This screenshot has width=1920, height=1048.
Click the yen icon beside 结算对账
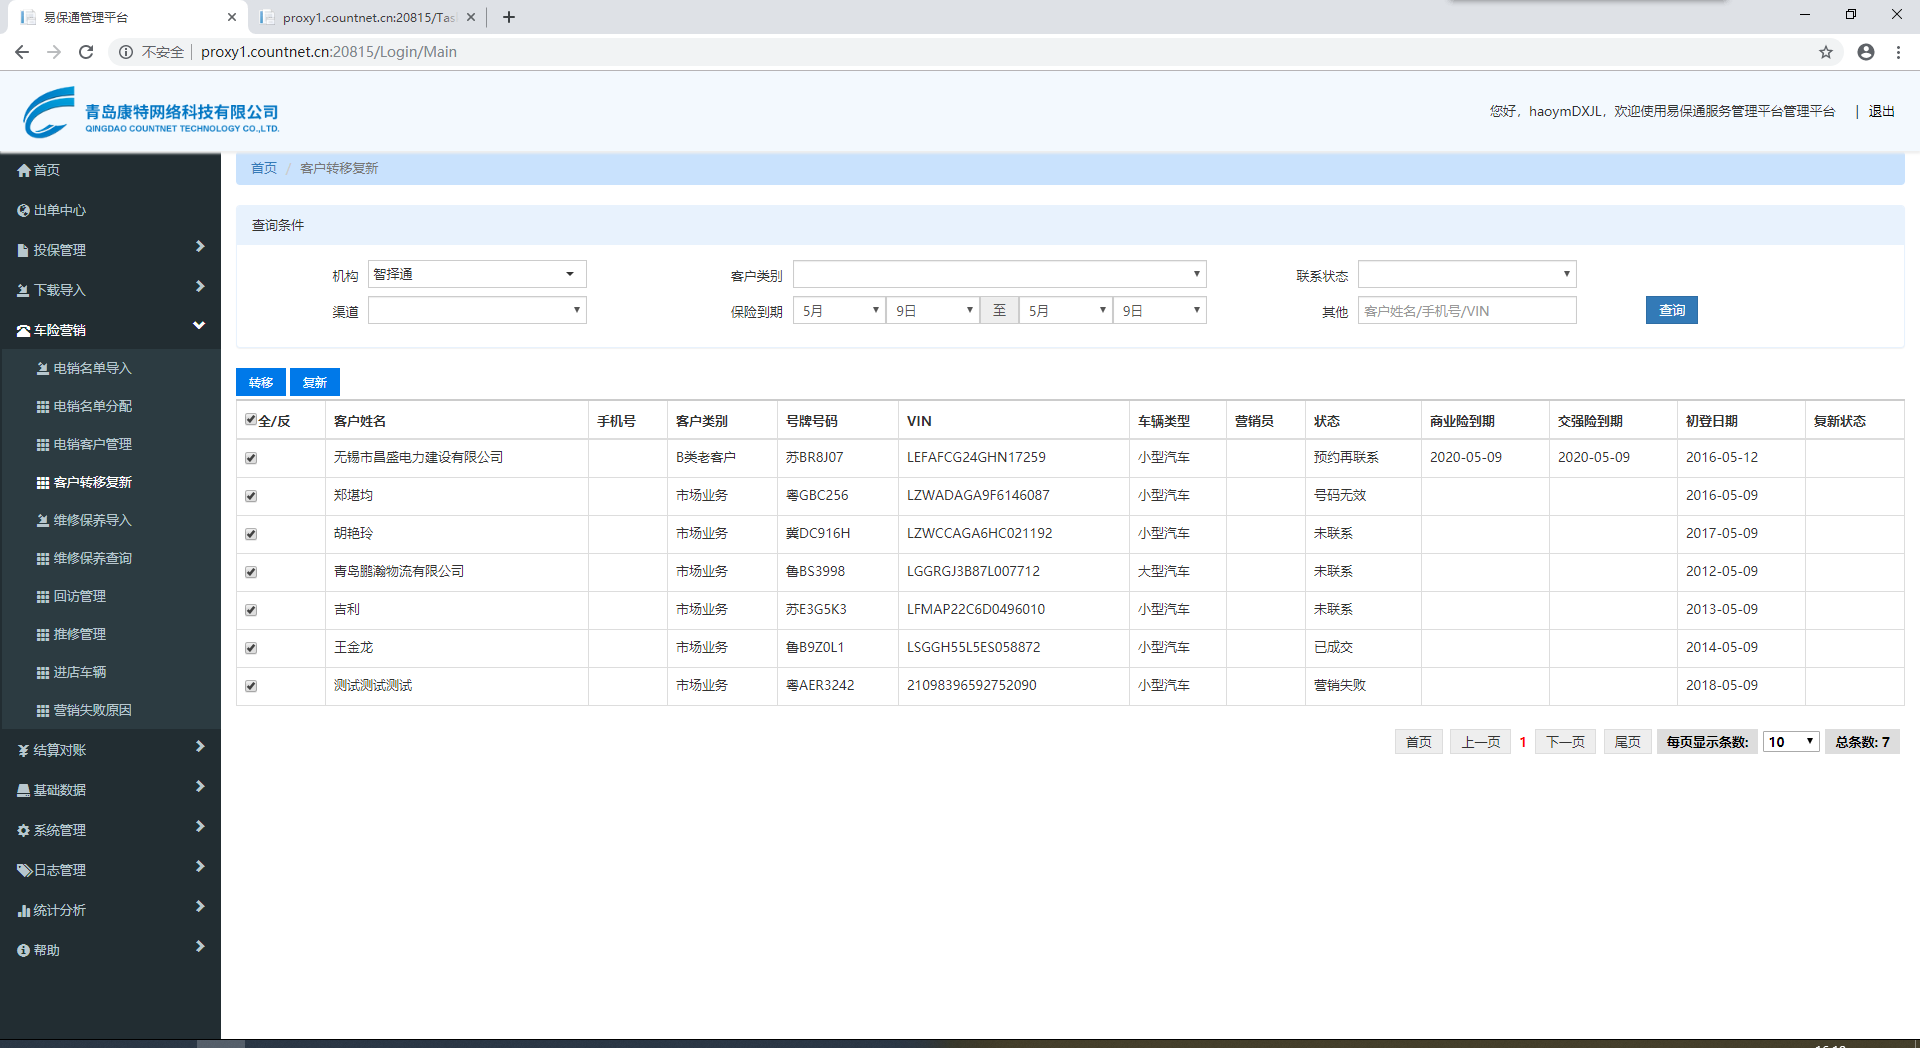24,751
